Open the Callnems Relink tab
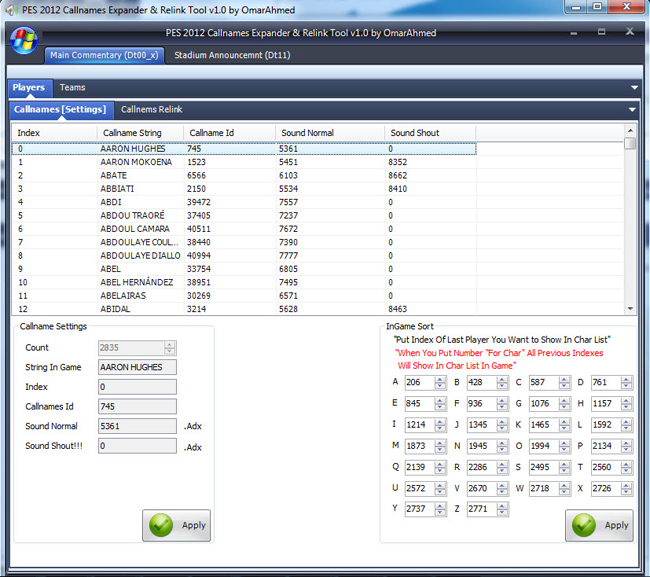The image size is (650, 577). pos(152,109)
